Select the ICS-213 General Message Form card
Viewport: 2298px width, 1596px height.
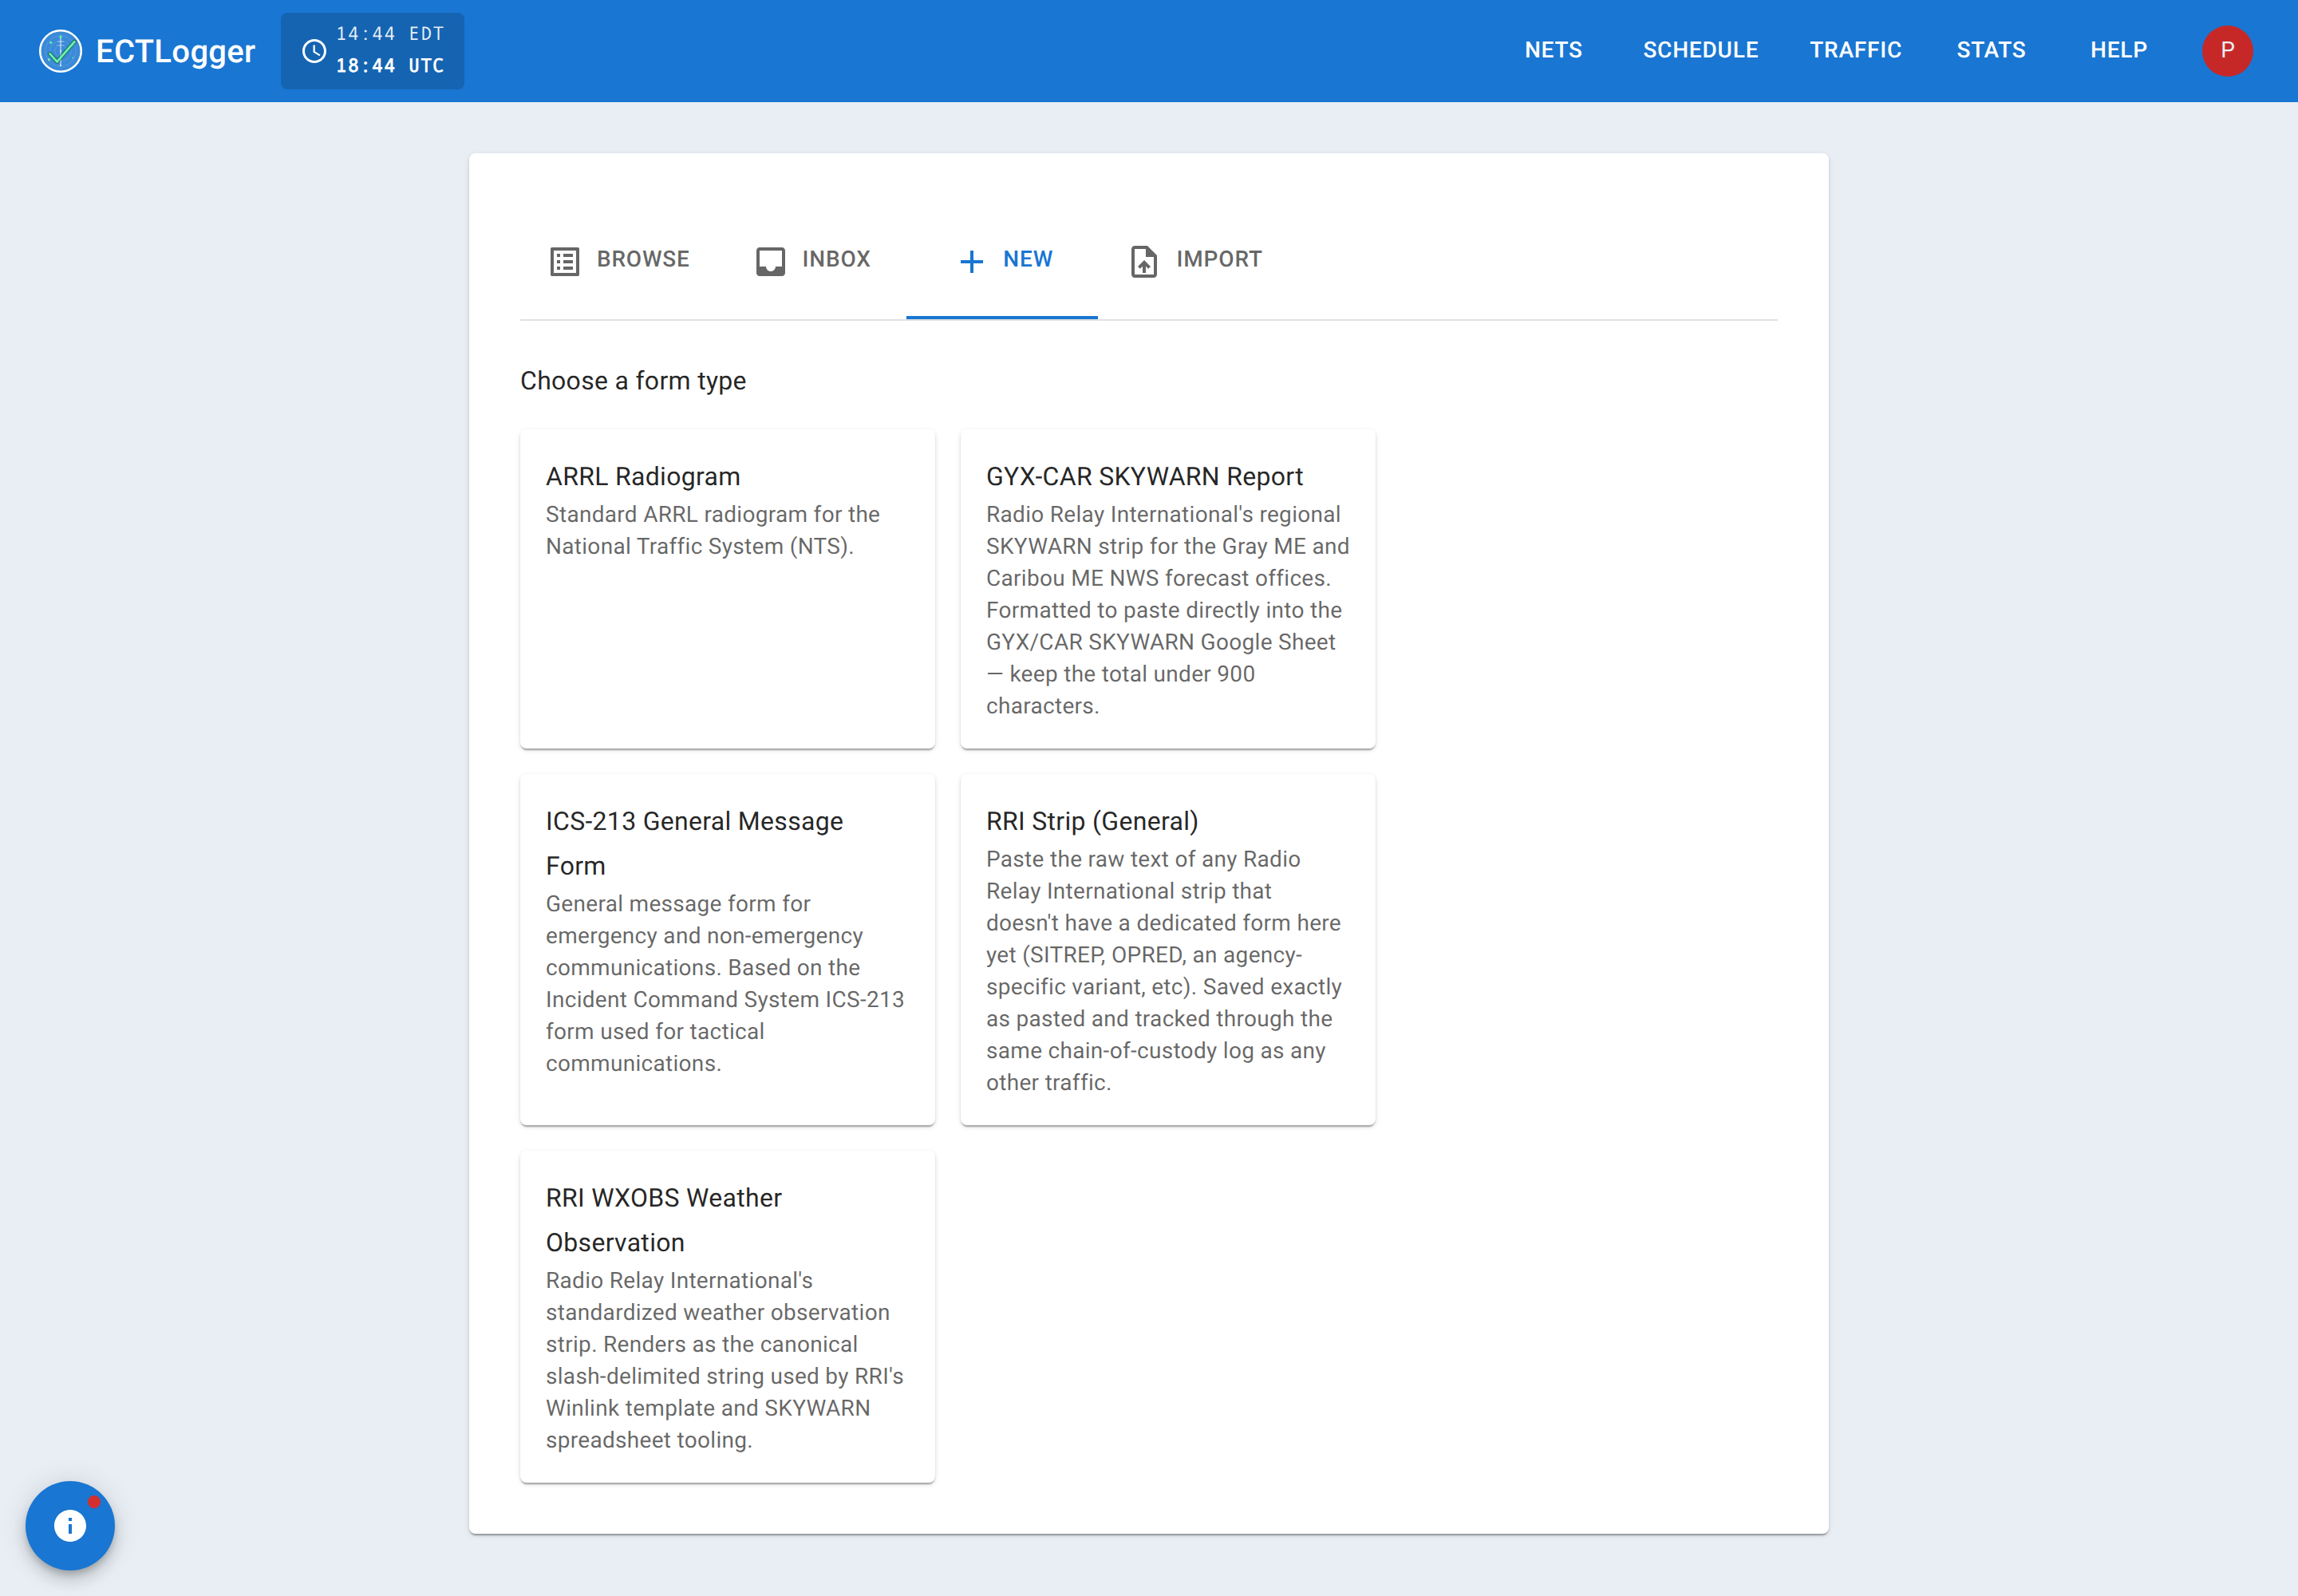click(727, 950)
